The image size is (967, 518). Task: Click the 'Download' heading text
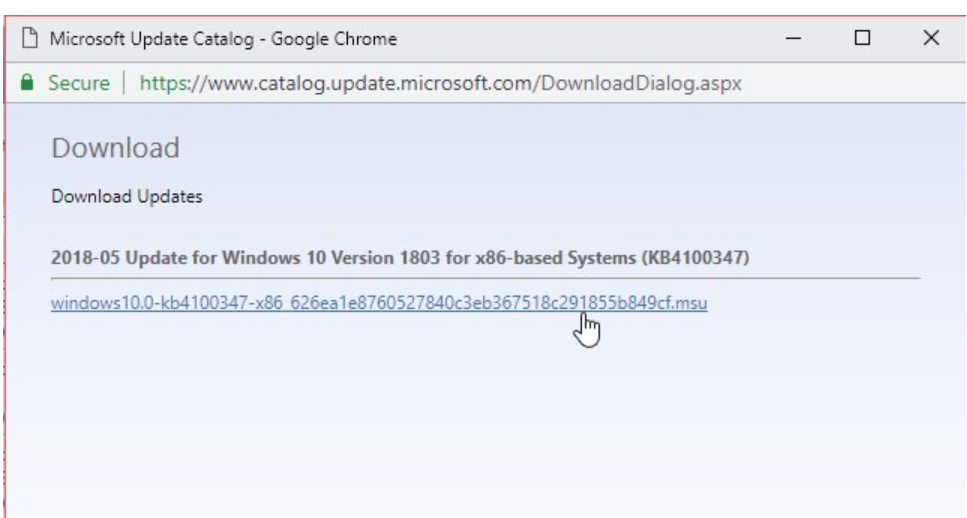115,148
